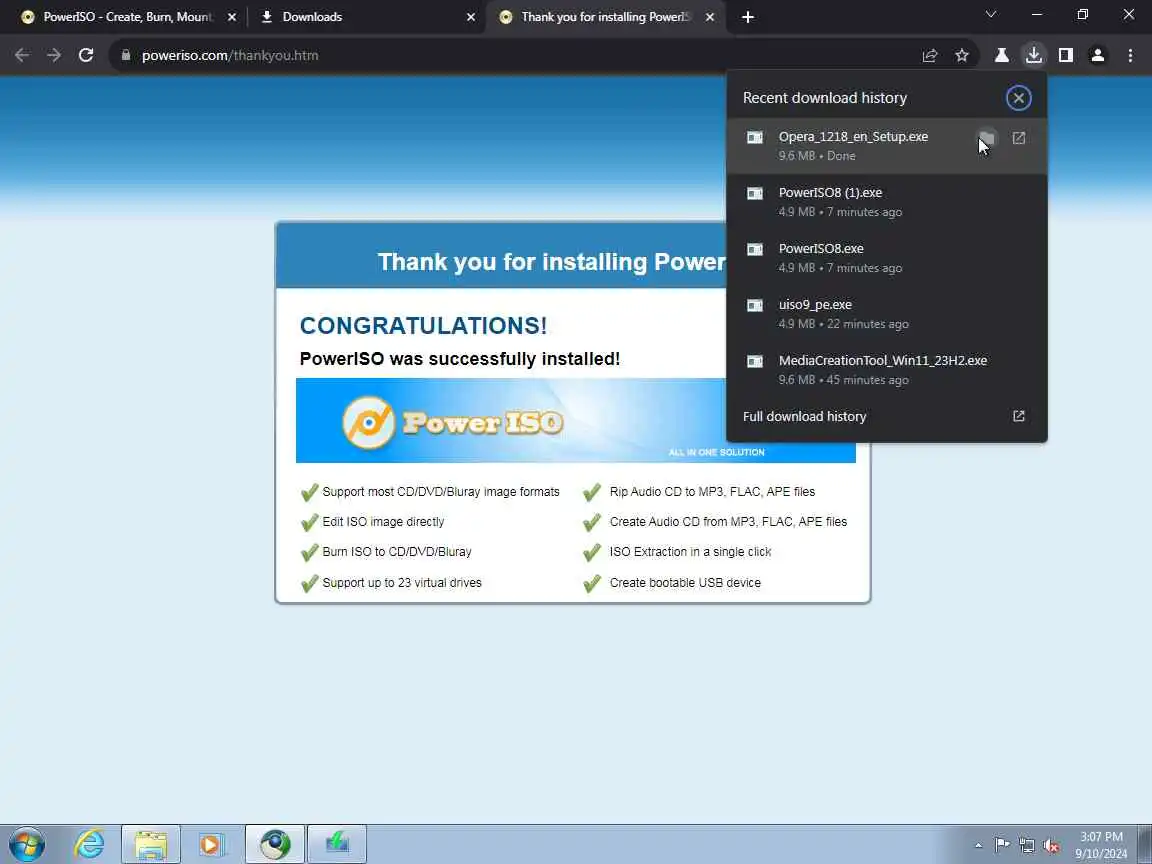This screenshot has width=1152, height=864.
Task: Open PowerISO8.exe download entry
Action: 887,258
